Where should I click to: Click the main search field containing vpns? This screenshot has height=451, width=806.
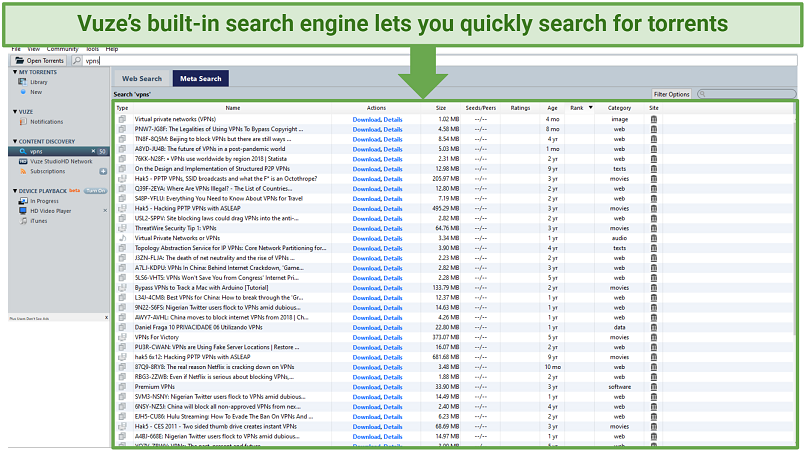tap(439, 61)
